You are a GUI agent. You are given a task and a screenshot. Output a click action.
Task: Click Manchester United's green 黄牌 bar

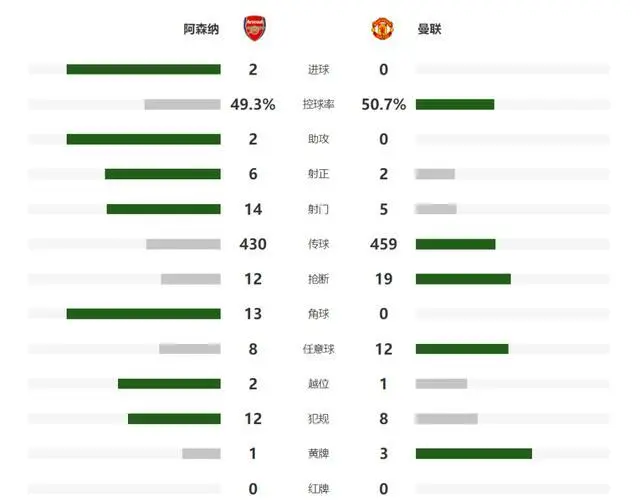coord(474,453)
